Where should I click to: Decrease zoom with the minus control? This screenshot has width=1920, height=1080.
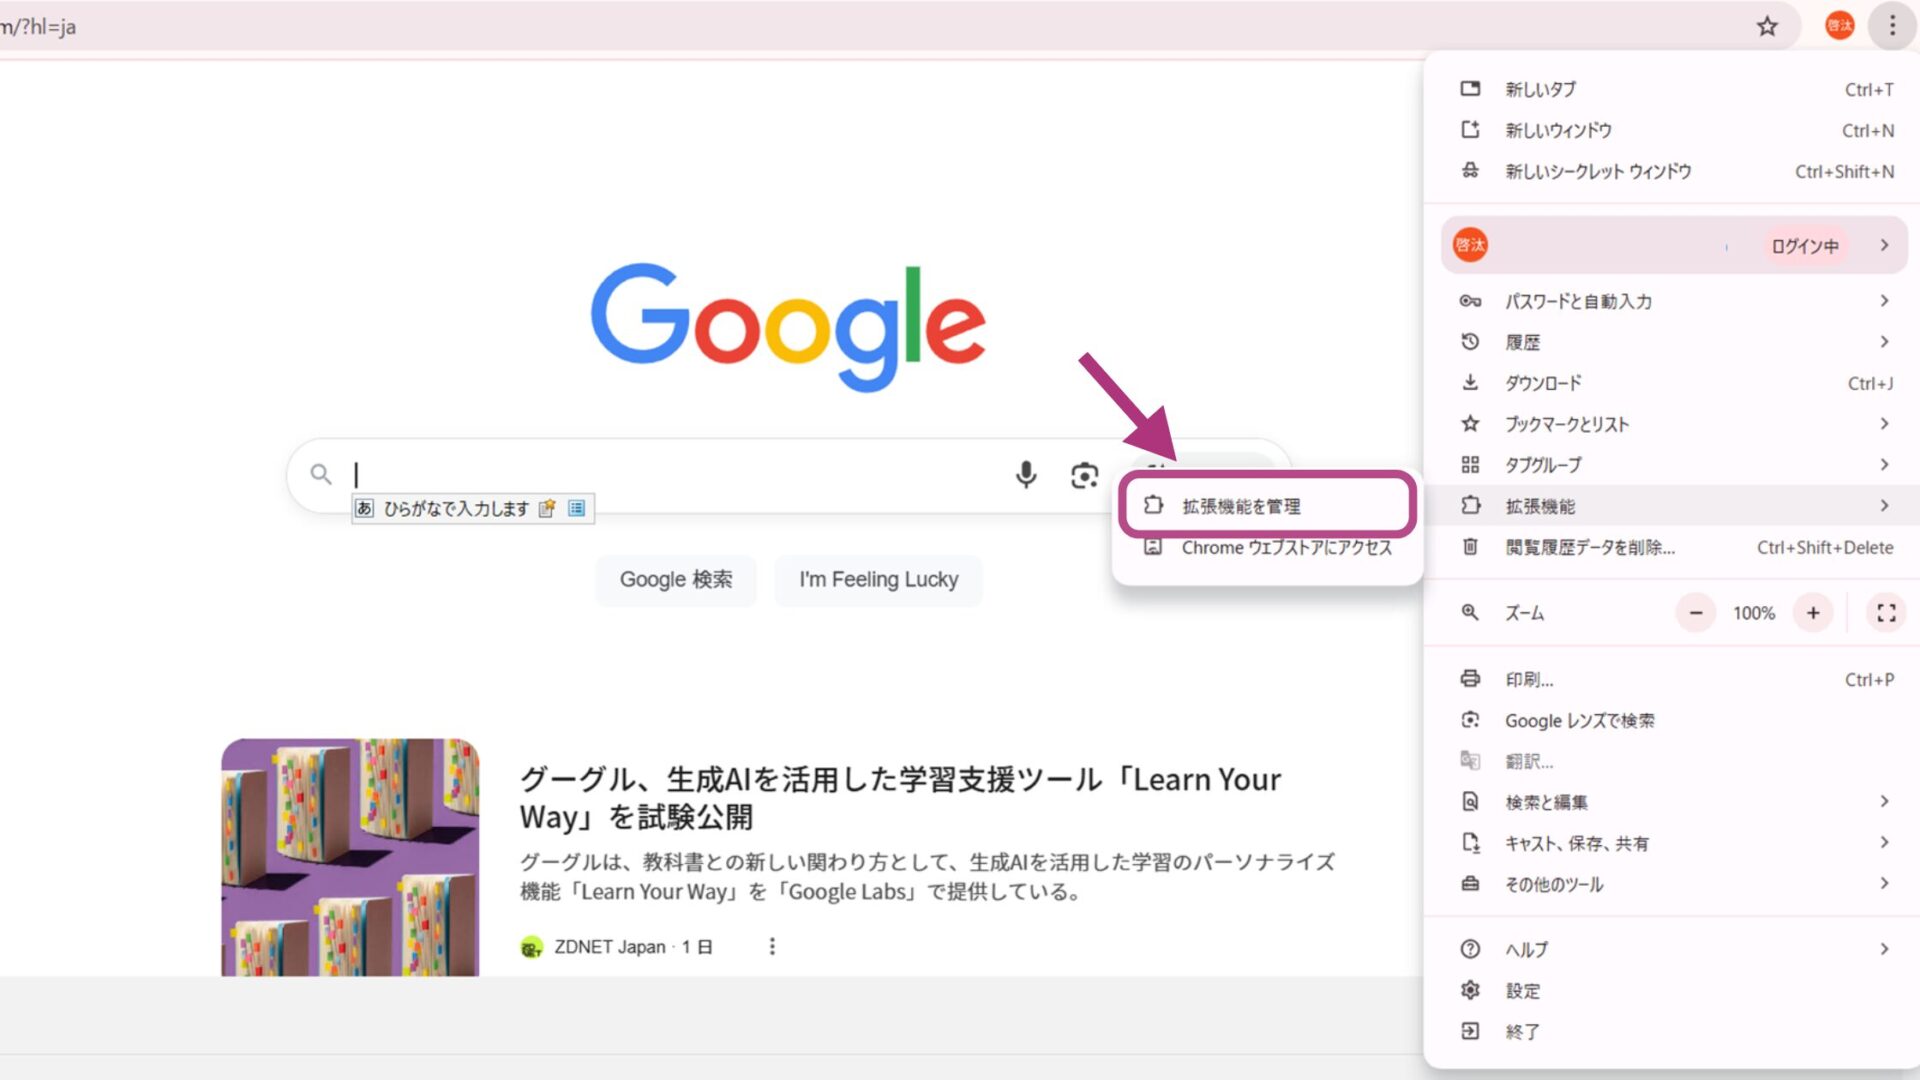click(x=1694, y=613)
